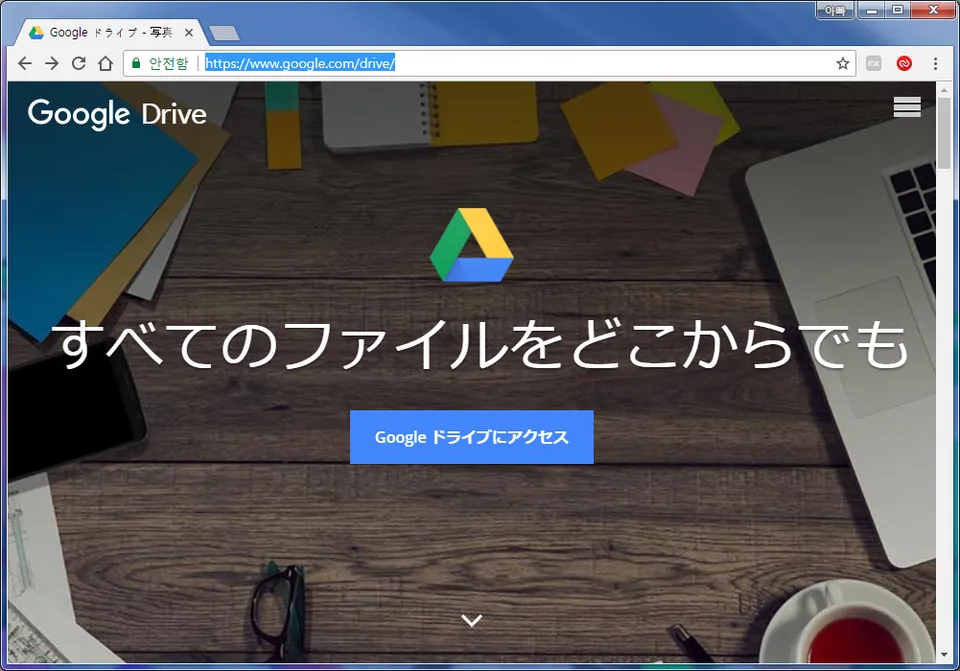The height and width of the screenshot is (671, 960).
Task: Minimize the Chrome window
Action: coord(871,10)
